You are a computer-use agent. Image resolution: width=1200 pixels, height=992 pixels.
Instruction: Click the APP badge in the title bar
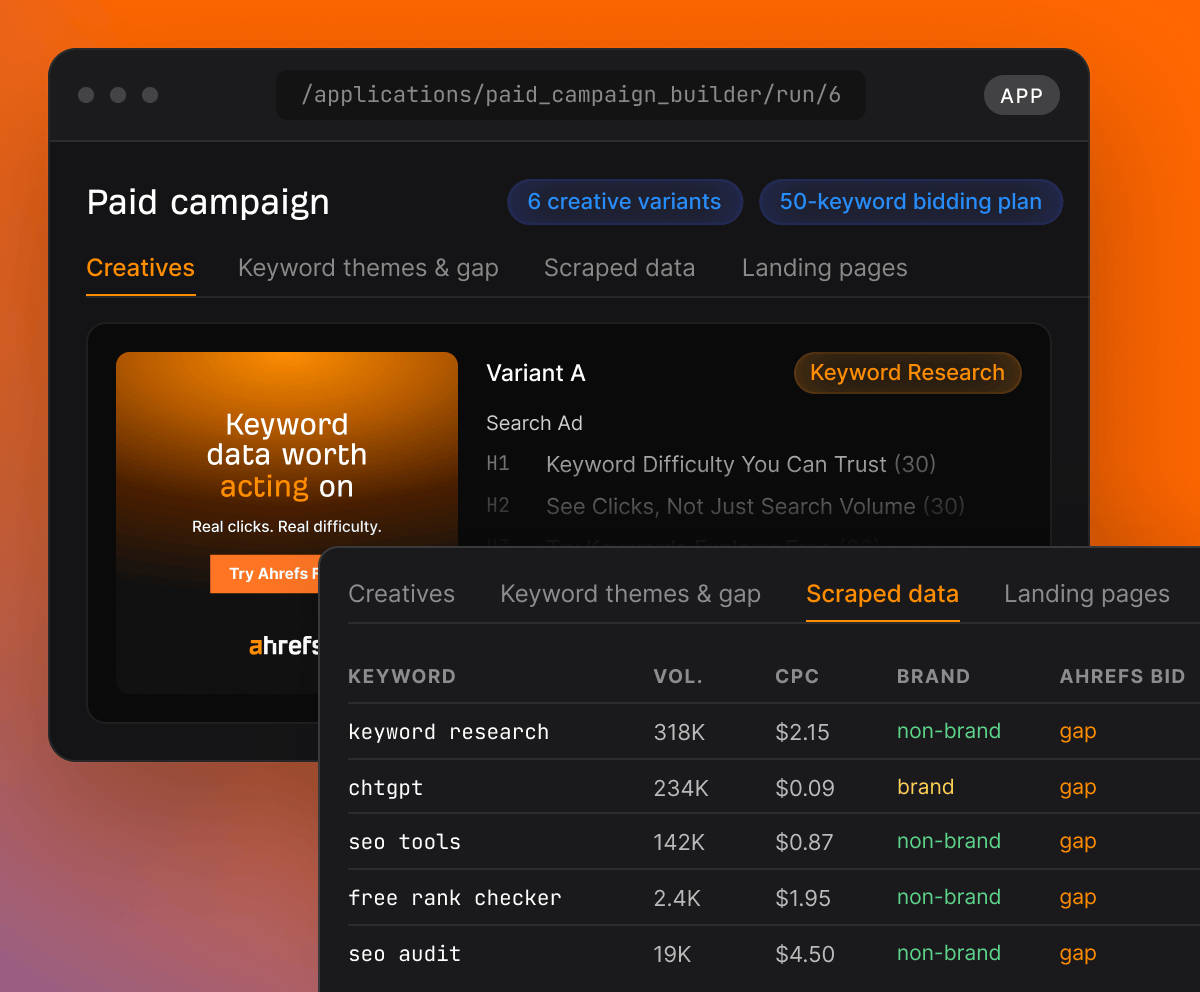coord(1022,96)
